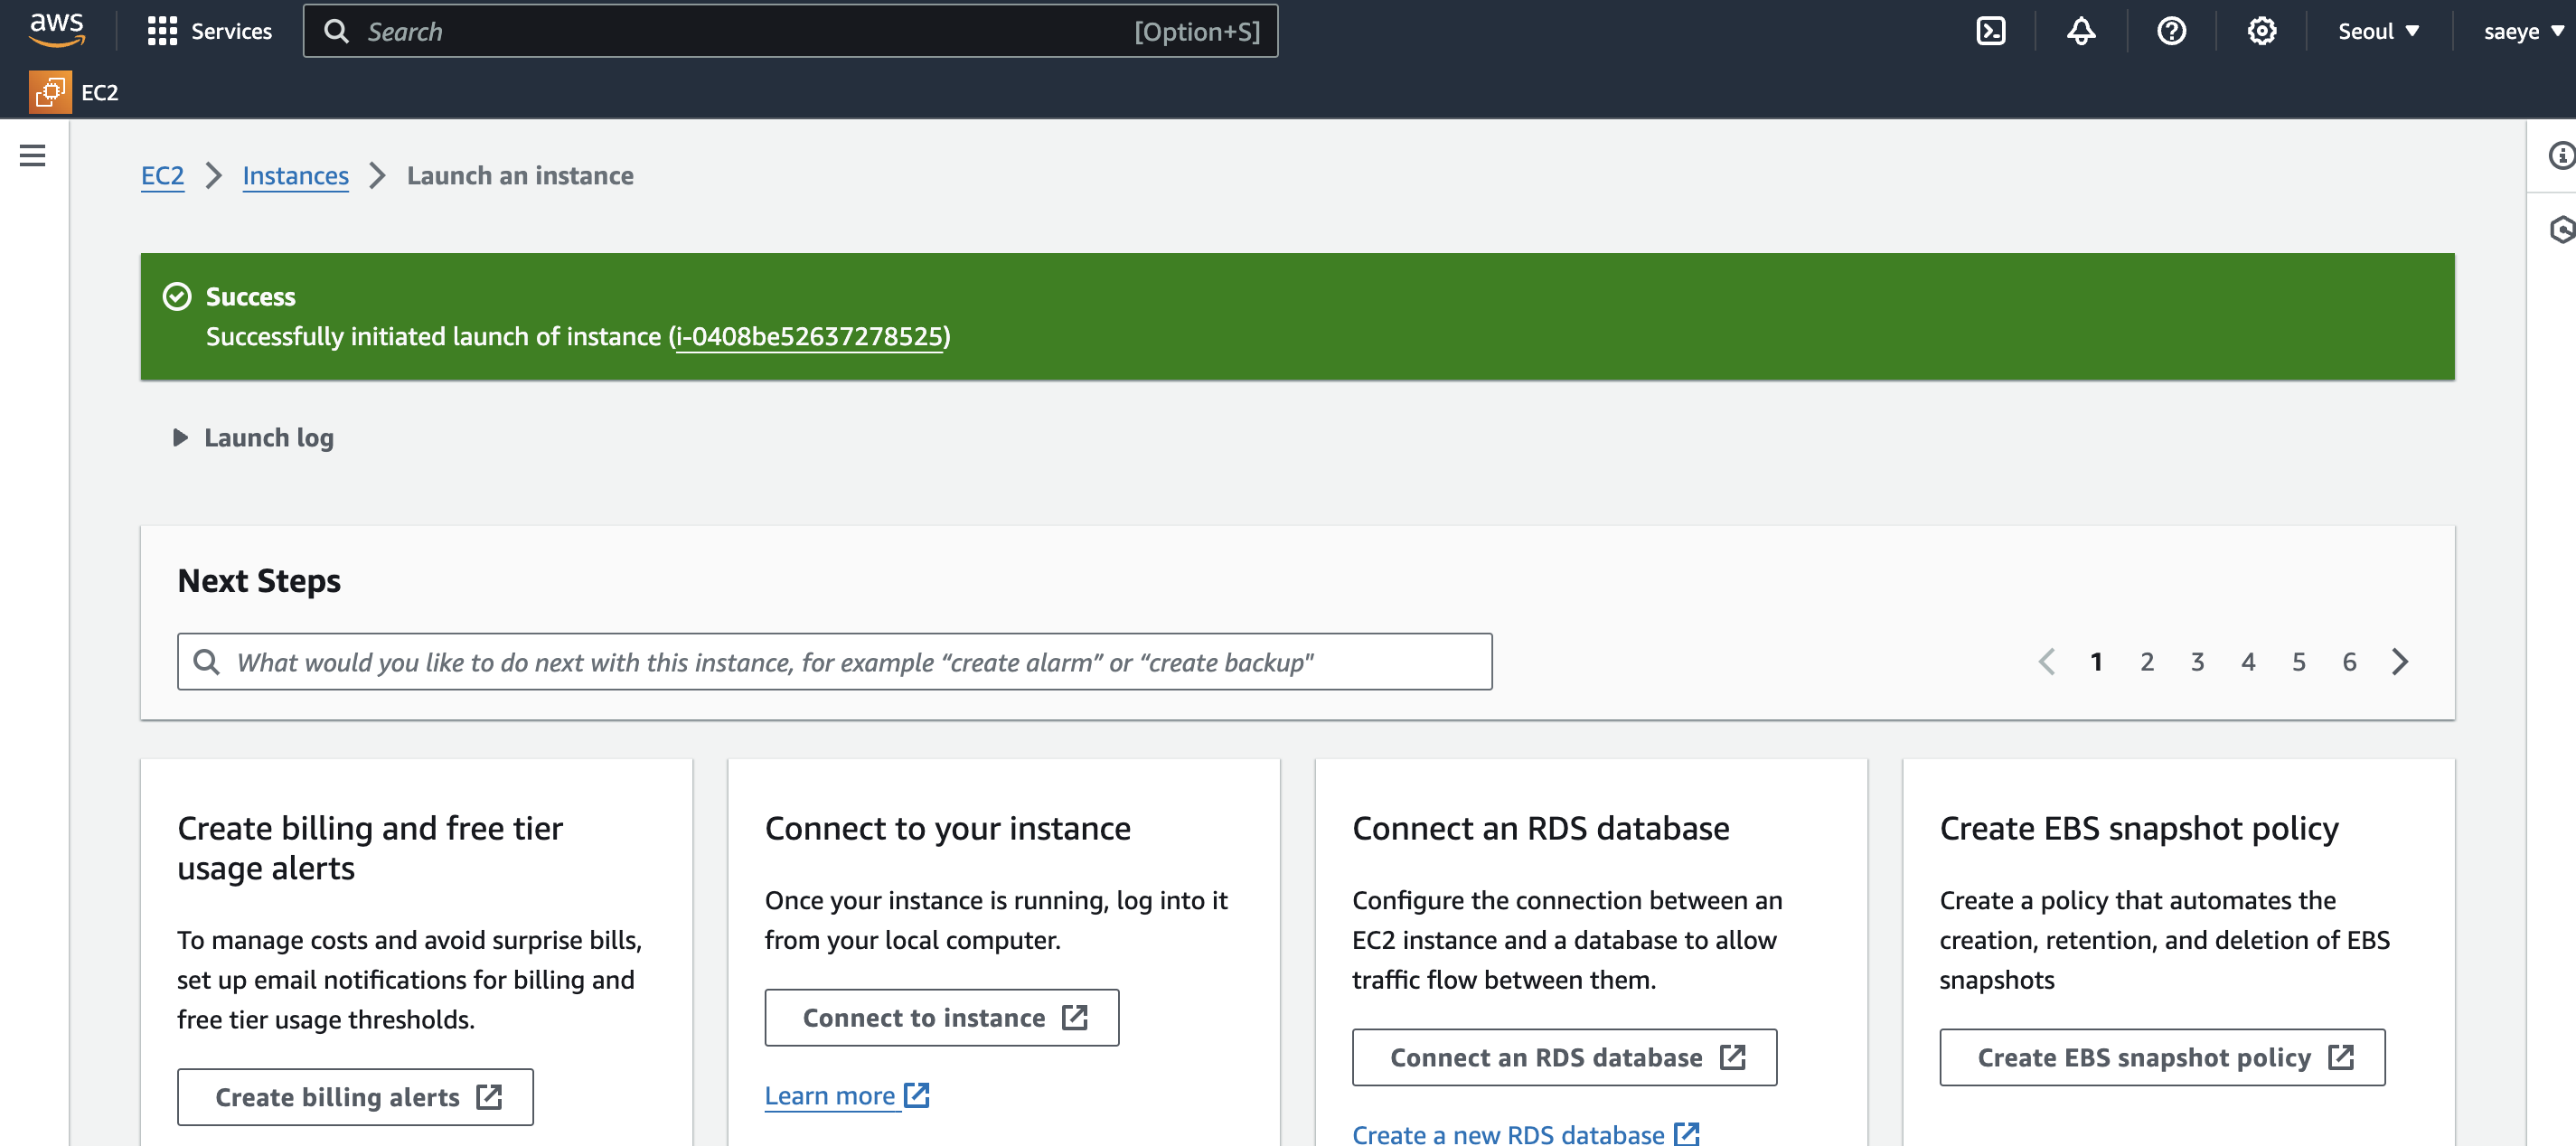The width and height of the screenshot is (2576, 1146).
Task: Go to page 6 of Next Steps
Action: tap(2349, 661)
